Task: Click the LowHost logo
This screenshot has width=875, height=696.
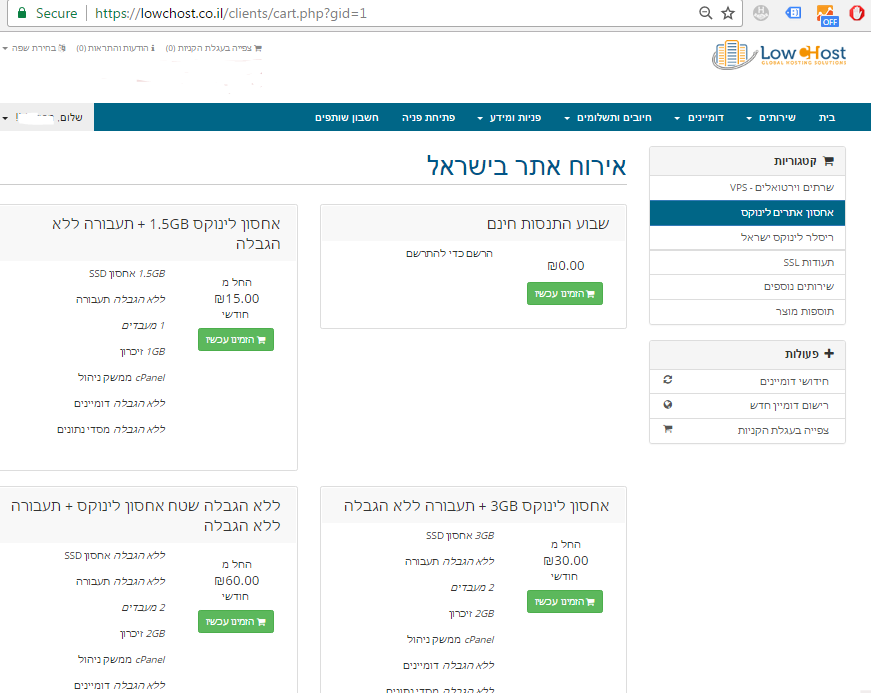Action: [779, 55]
